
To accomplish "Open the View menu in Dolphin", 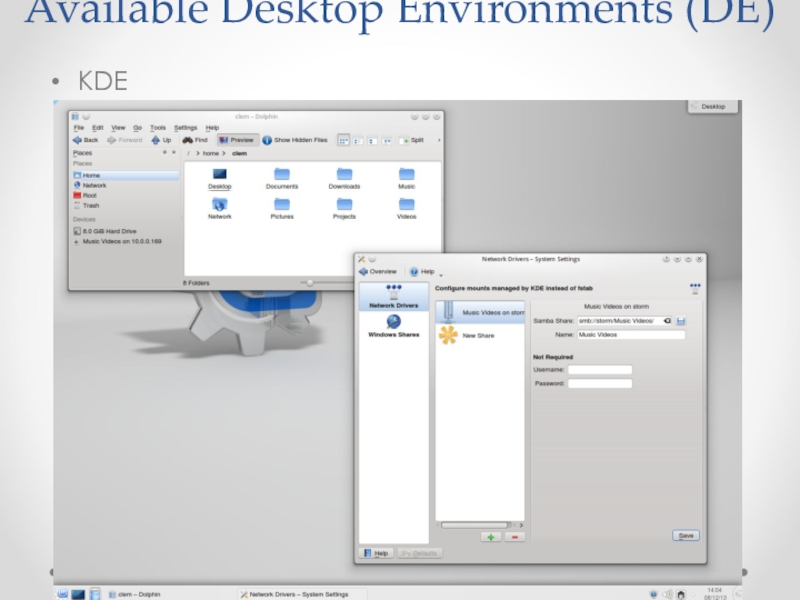I will [x=118, y=128].
